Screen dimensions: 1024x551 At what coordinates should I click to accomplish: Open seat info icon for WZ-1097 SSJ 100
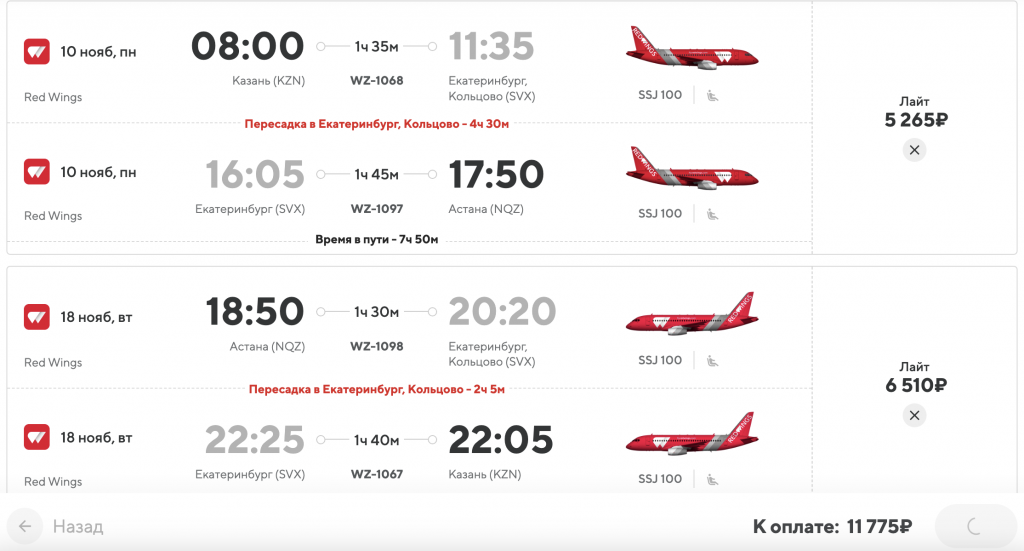712,214
